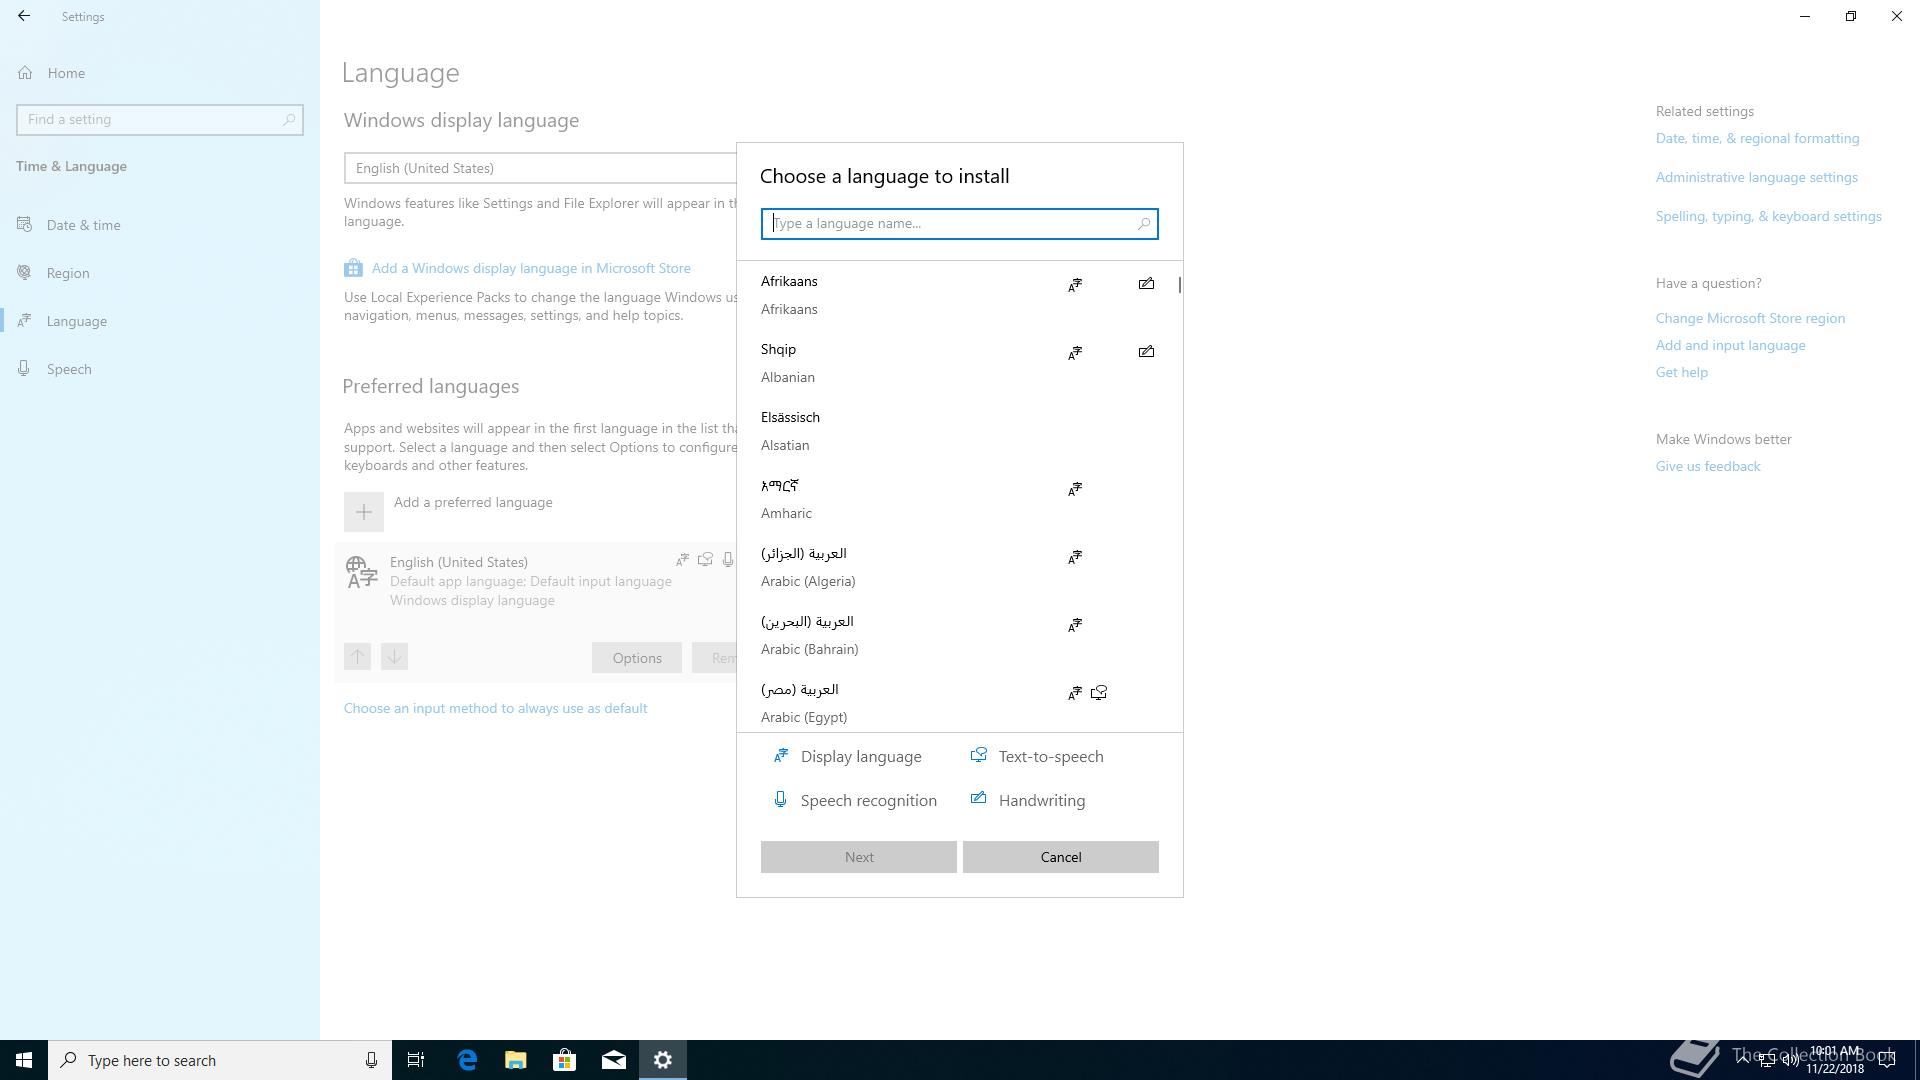Open Options for English (United States)
Image resolution: width=1920 pixels, height=1080 pixels.
click(x=637, y=658)
